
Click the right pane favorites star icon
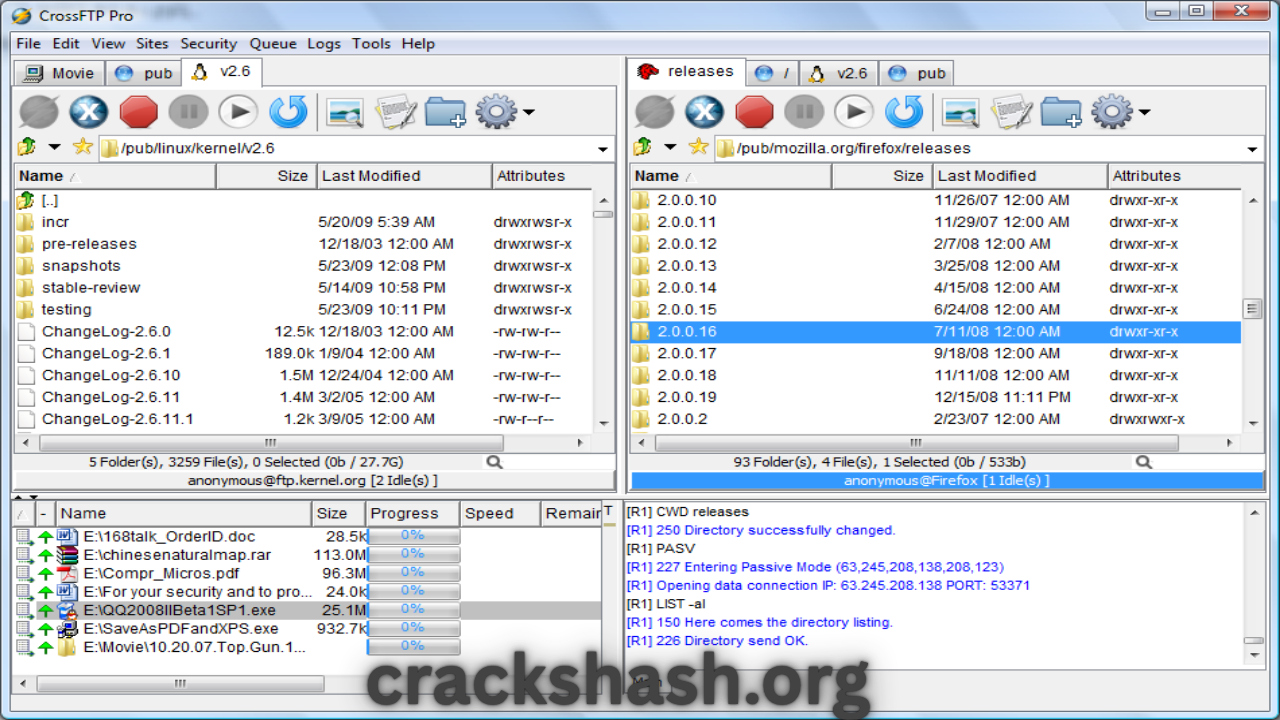(699, 147)
